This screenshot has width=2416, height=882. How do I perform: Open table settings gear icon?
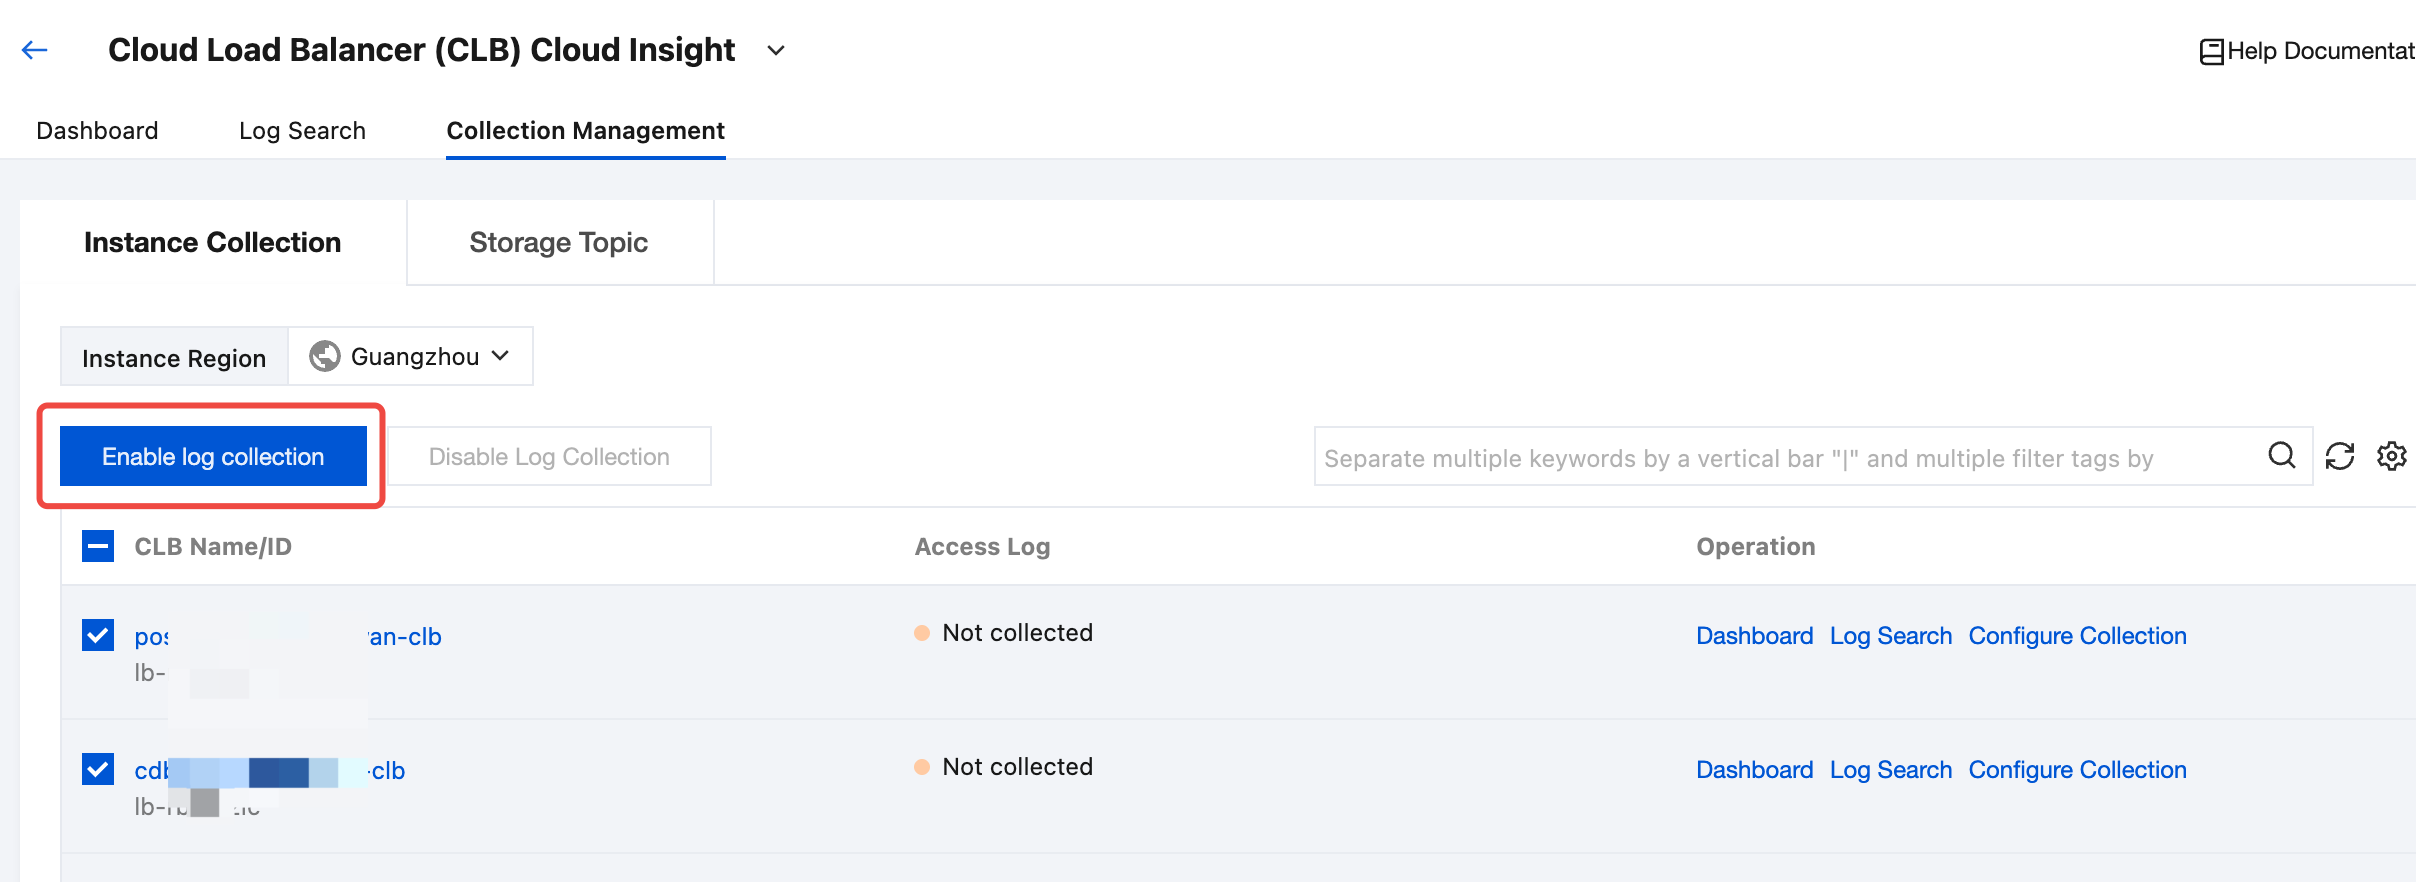2391,456
